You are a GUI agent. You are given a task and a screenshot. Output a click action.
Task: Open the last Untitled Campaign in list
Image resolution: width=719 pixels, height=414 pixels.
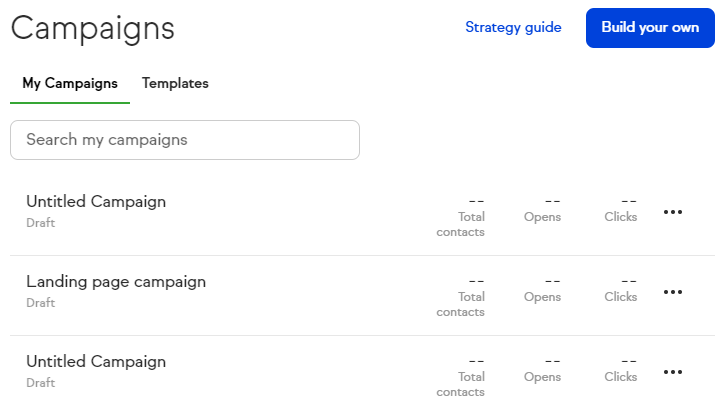[96, 362]
